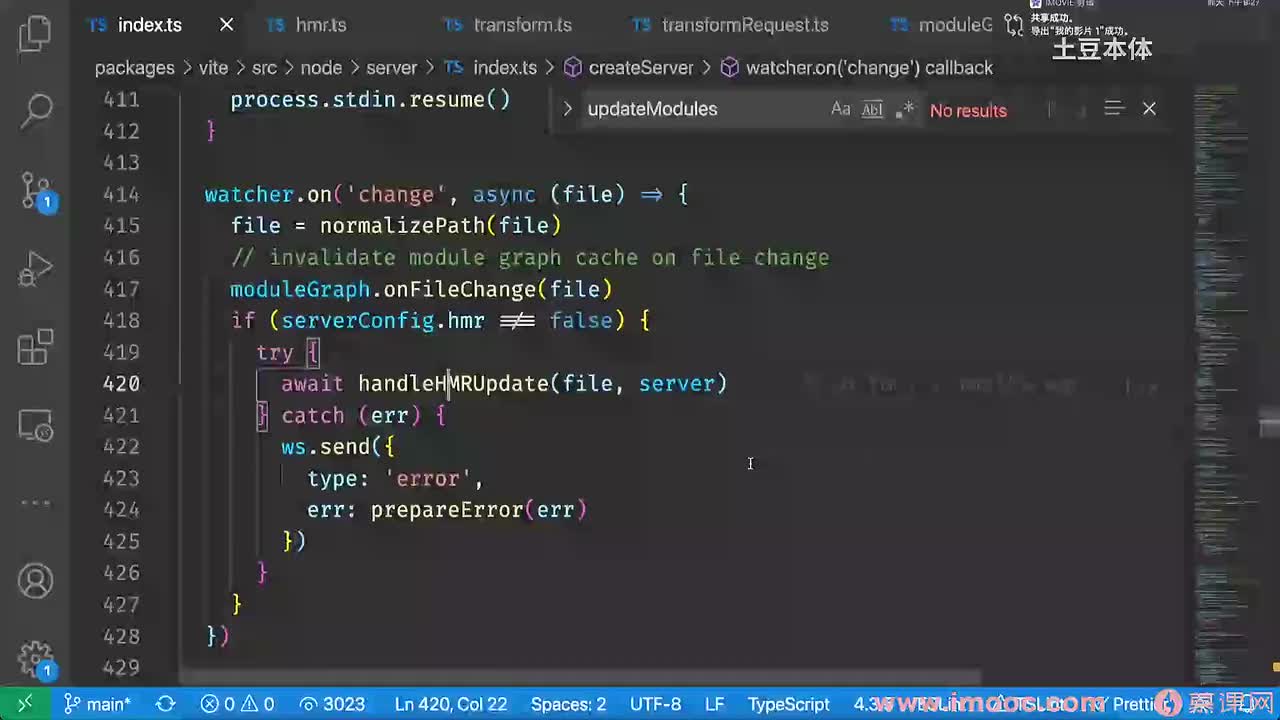This screenshot has width=1280, height=720.
Task: Click the 'error' string on line 423
Action: pos(428,479)
